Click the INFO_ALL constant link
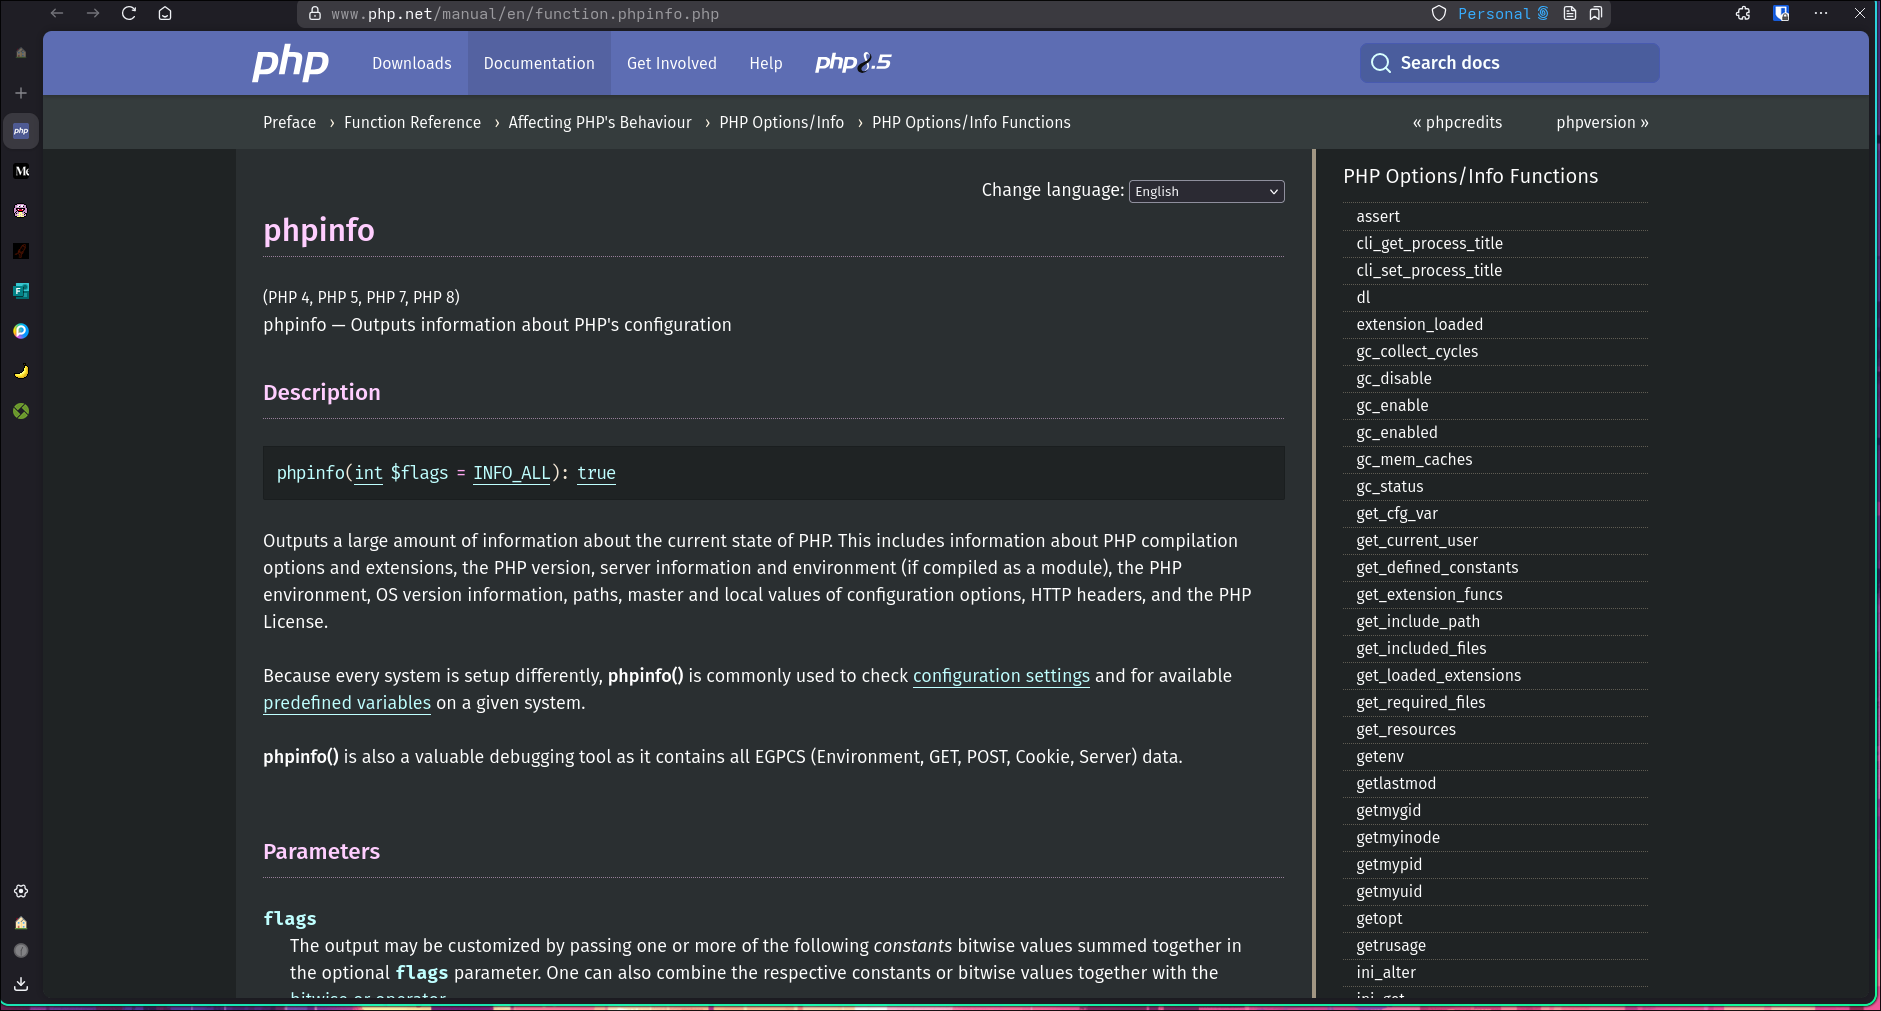The height and width of the screenshot is (1011, 1881). pos(512,473)
